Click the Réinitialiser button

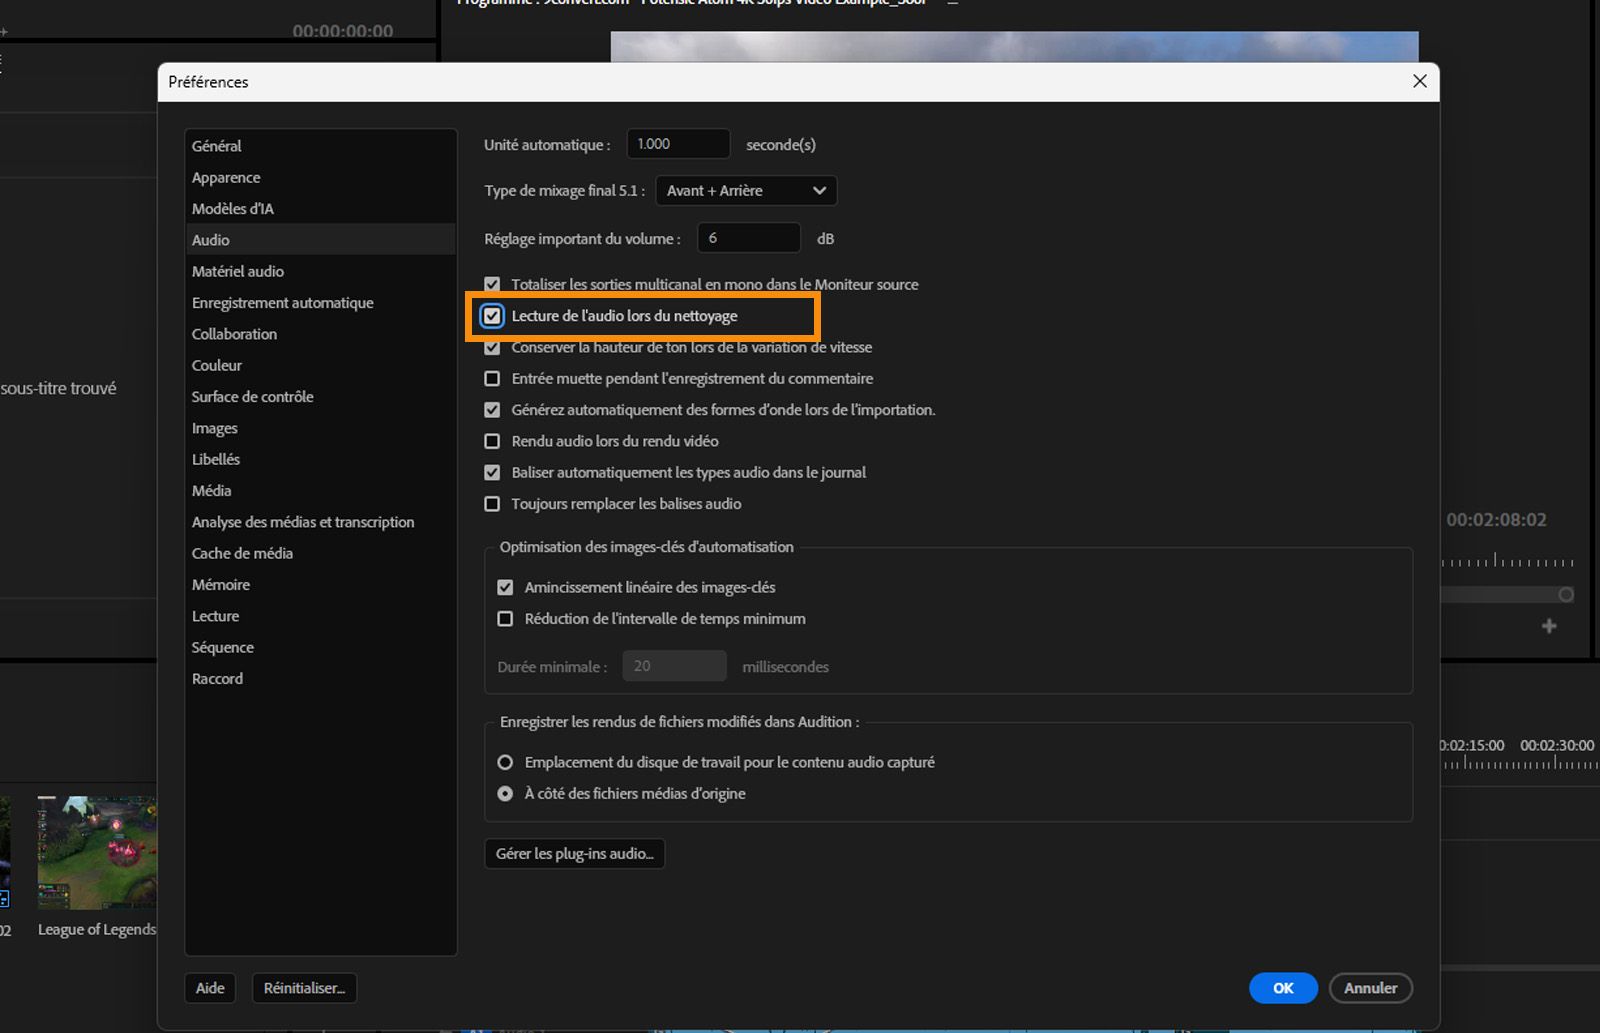[x=303, y=988]
